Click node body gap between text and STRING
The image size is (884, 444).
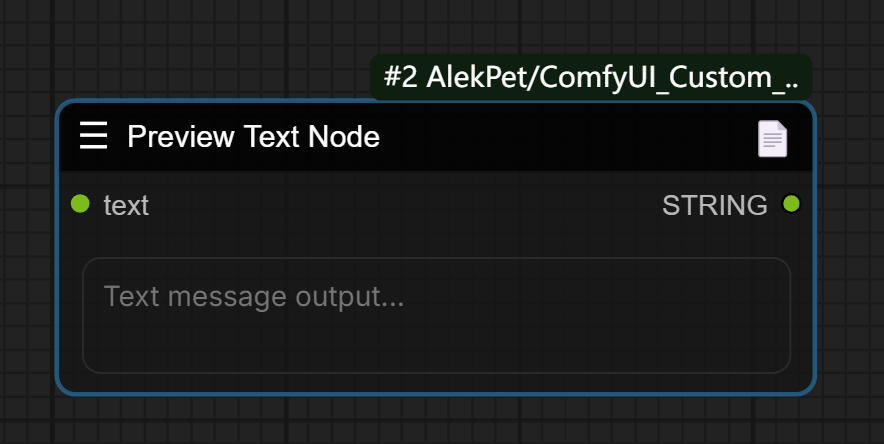[x=400, y=205]
